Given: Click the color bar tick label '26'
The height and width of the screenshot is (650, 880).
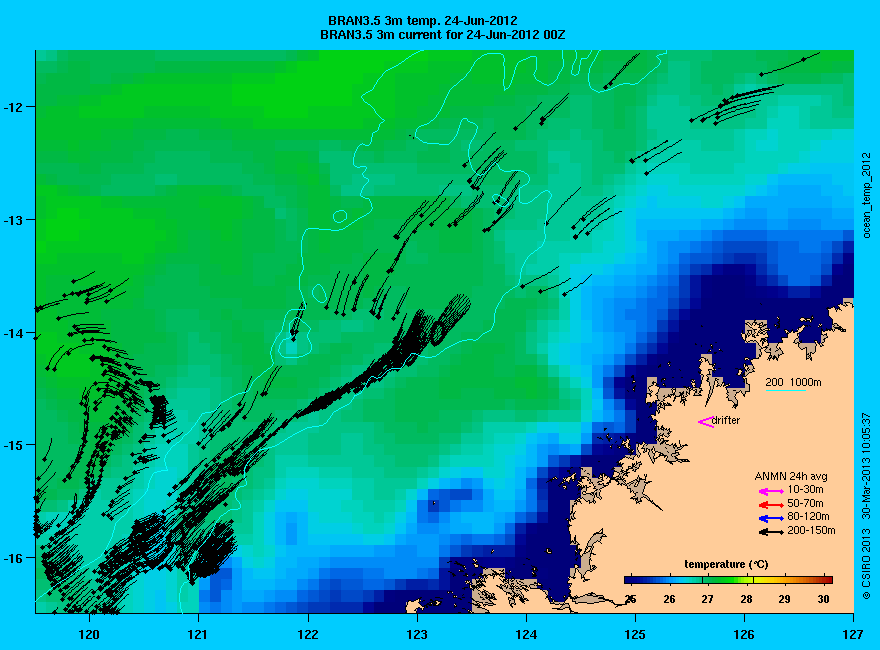Looking at the screenshot, I should coord(669,599).
